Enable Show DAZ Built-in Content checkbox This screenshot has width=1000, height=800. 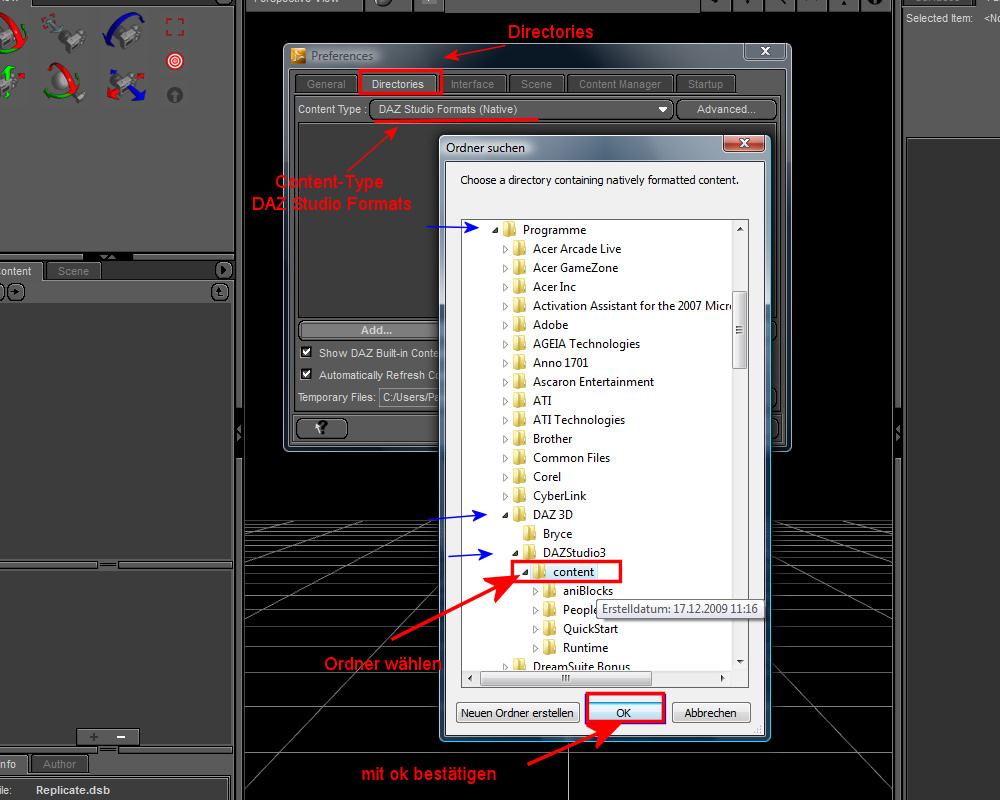306,352
